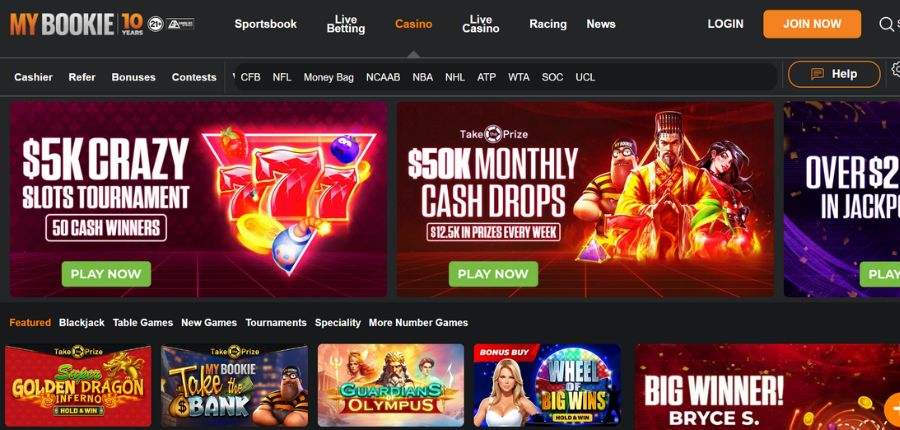Click the JOIN NOW button
Screen dimensions: 900x430
coord(812,24)
